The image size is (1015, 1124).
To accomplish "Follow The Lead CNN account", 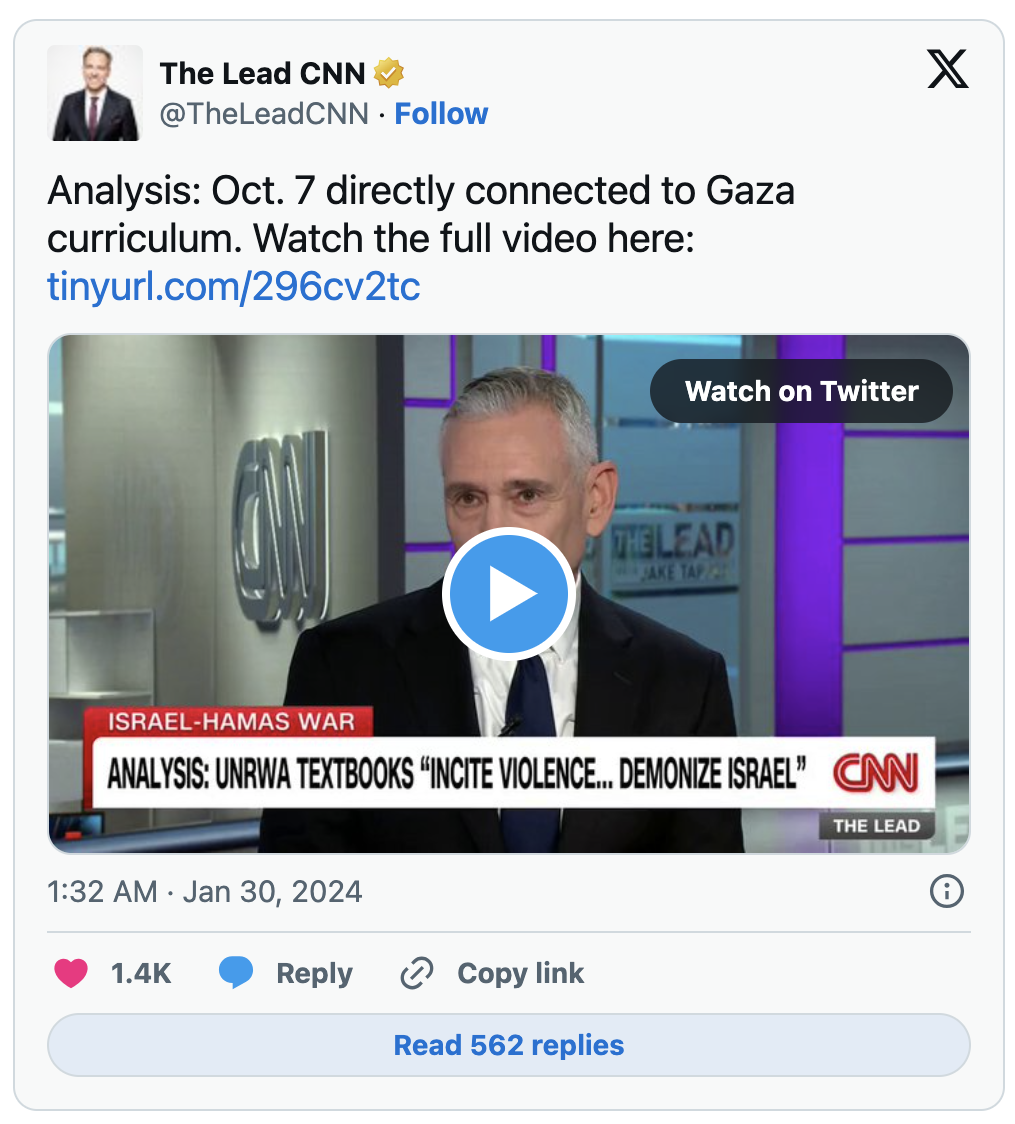I will coord(441,114).
